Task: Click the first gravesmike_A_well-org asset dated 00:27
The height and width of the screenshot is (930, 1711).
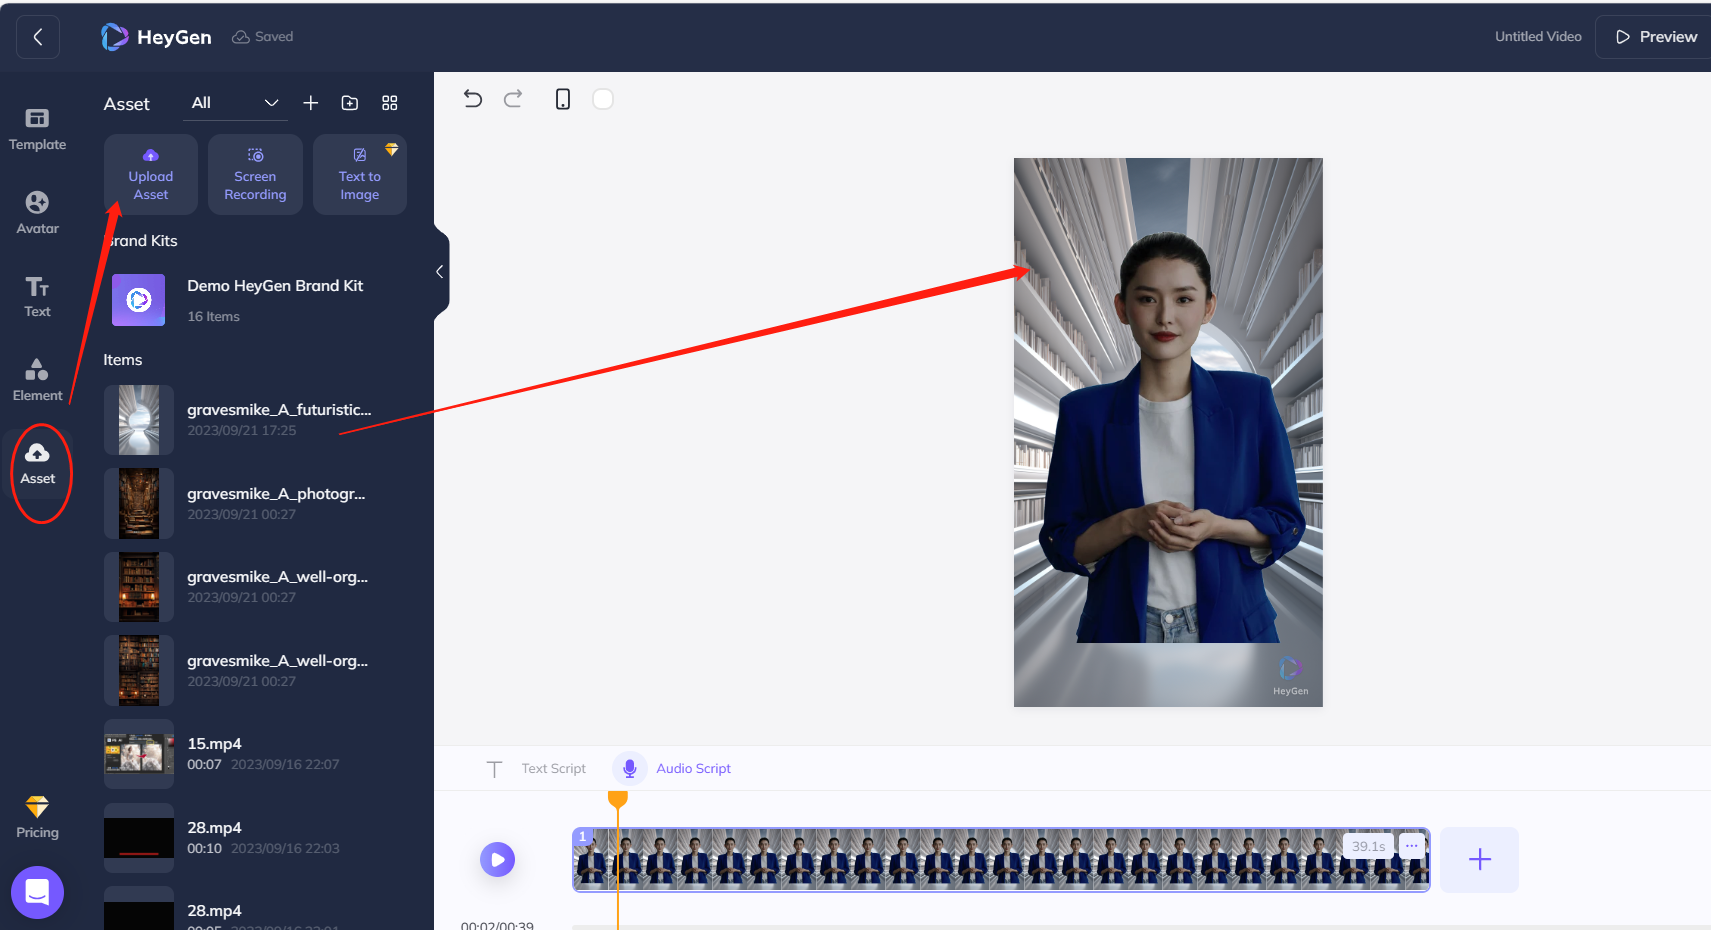Action: (x=255, y=587)
